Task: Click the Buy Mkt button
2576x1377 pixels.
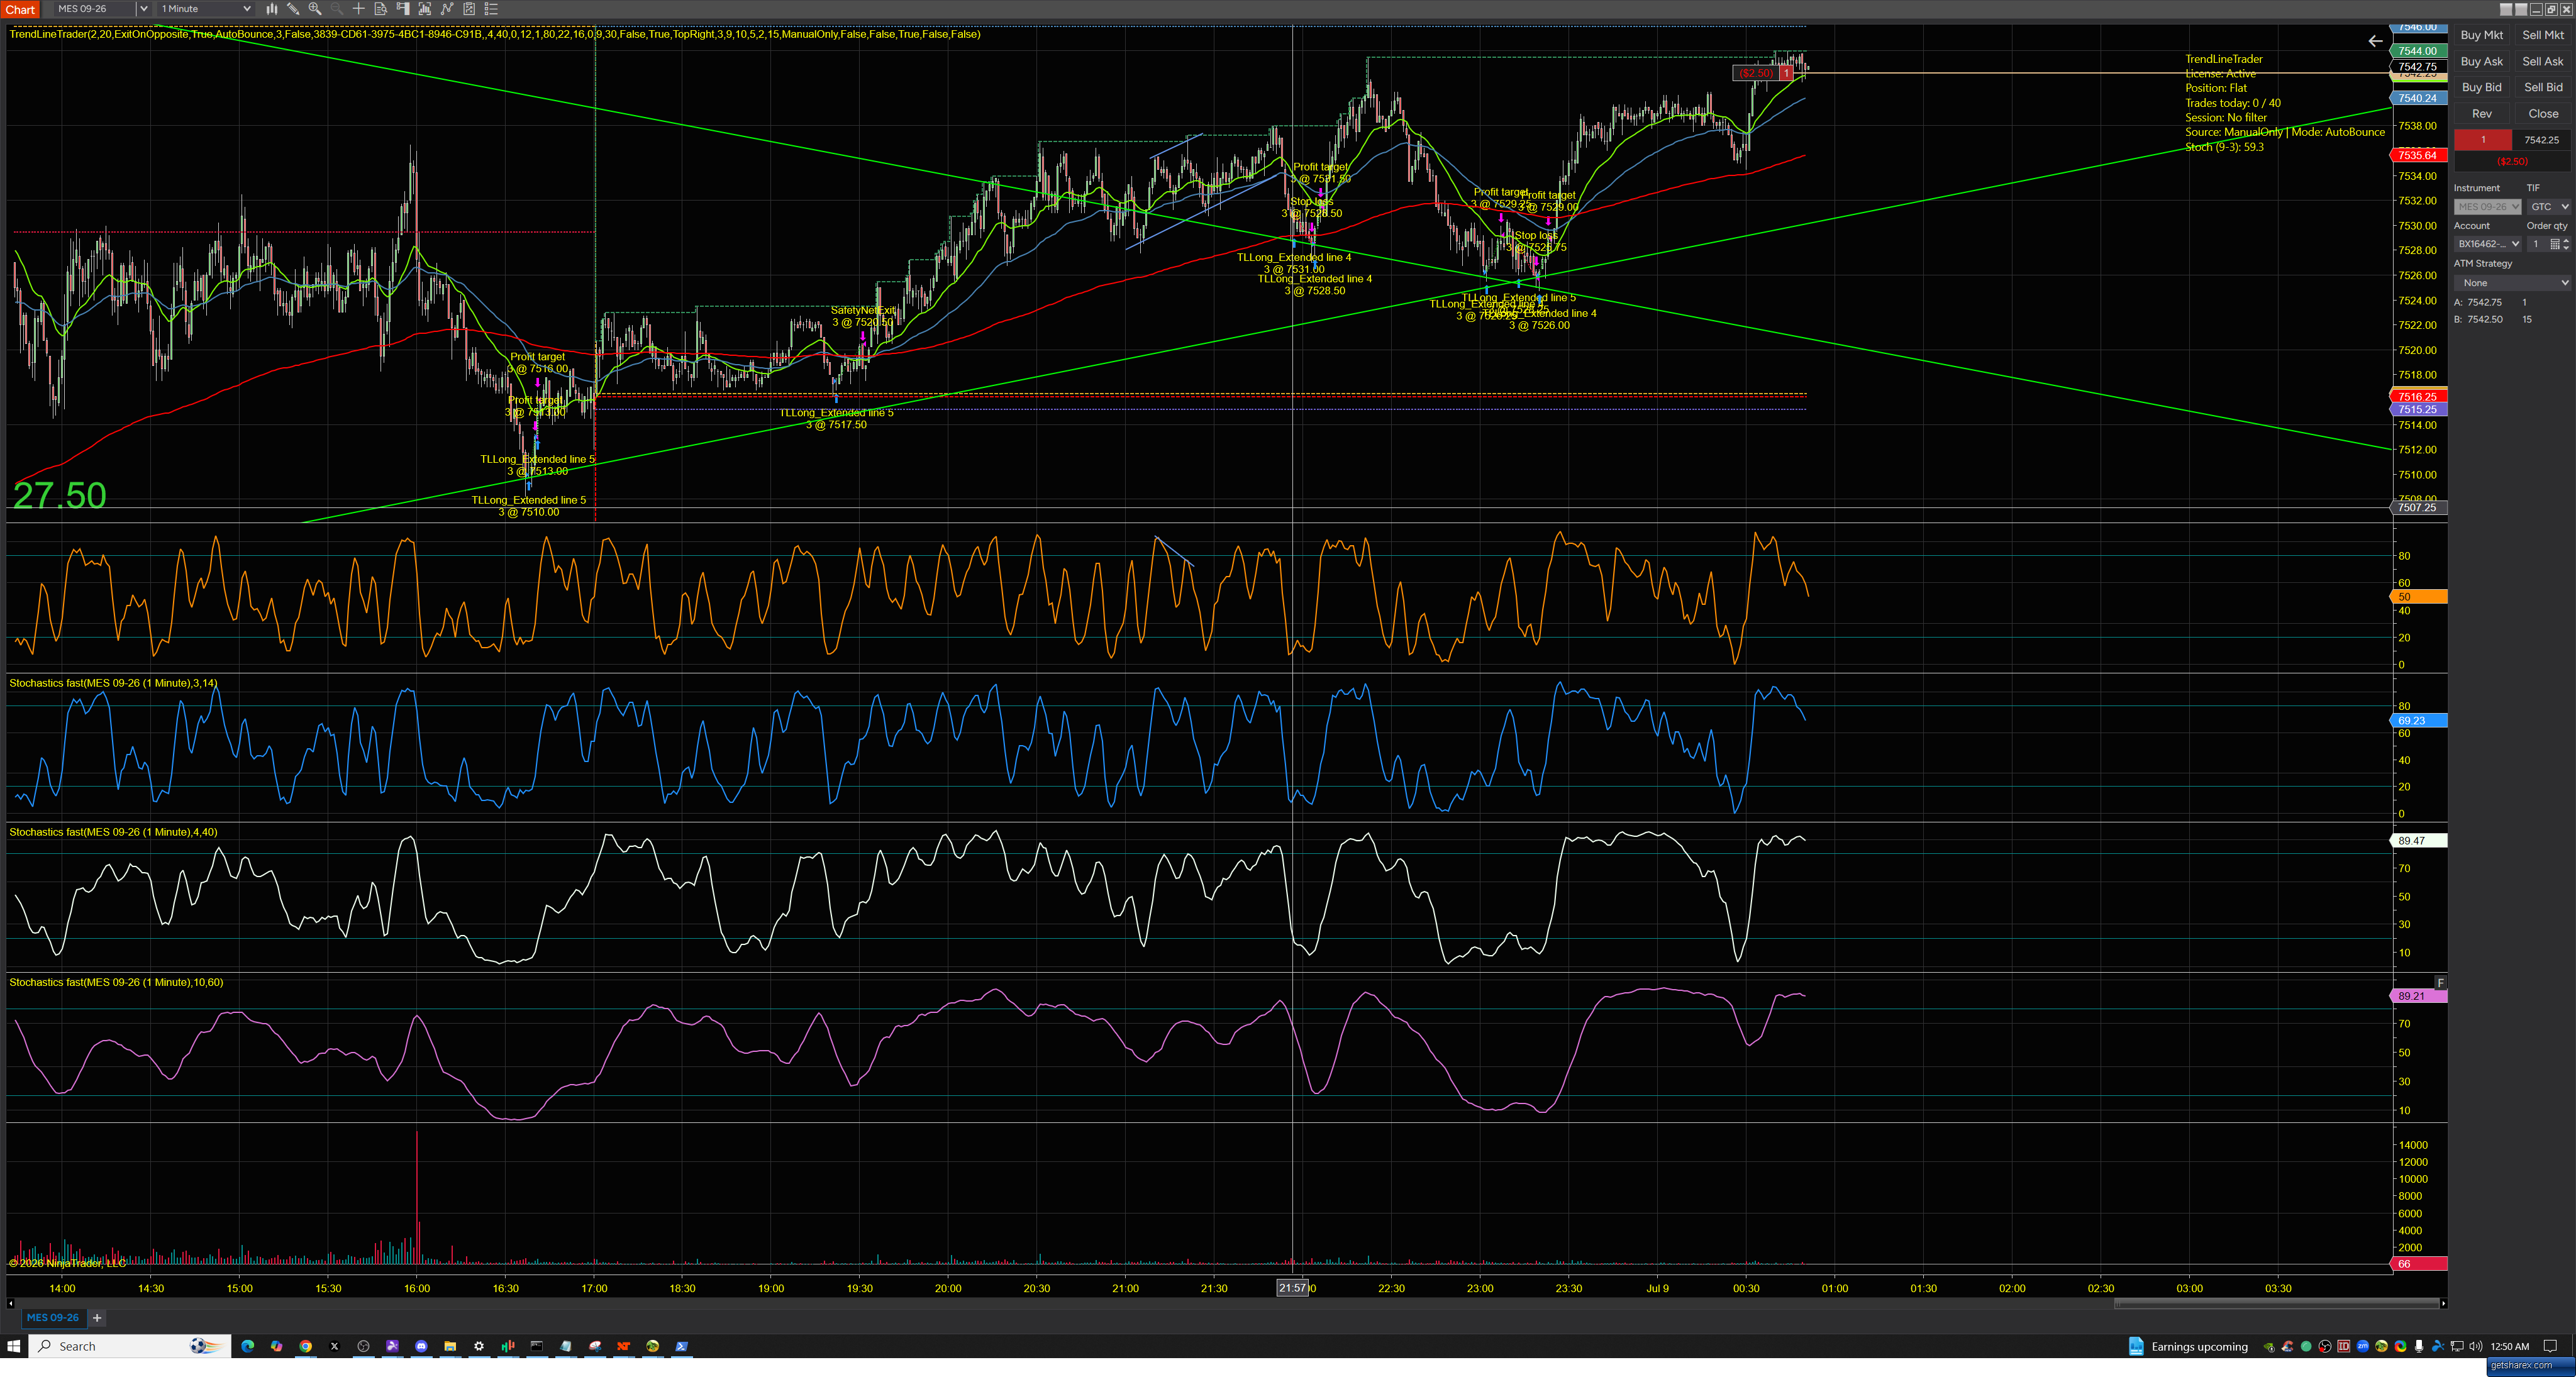Action: tap(2482, 35)
